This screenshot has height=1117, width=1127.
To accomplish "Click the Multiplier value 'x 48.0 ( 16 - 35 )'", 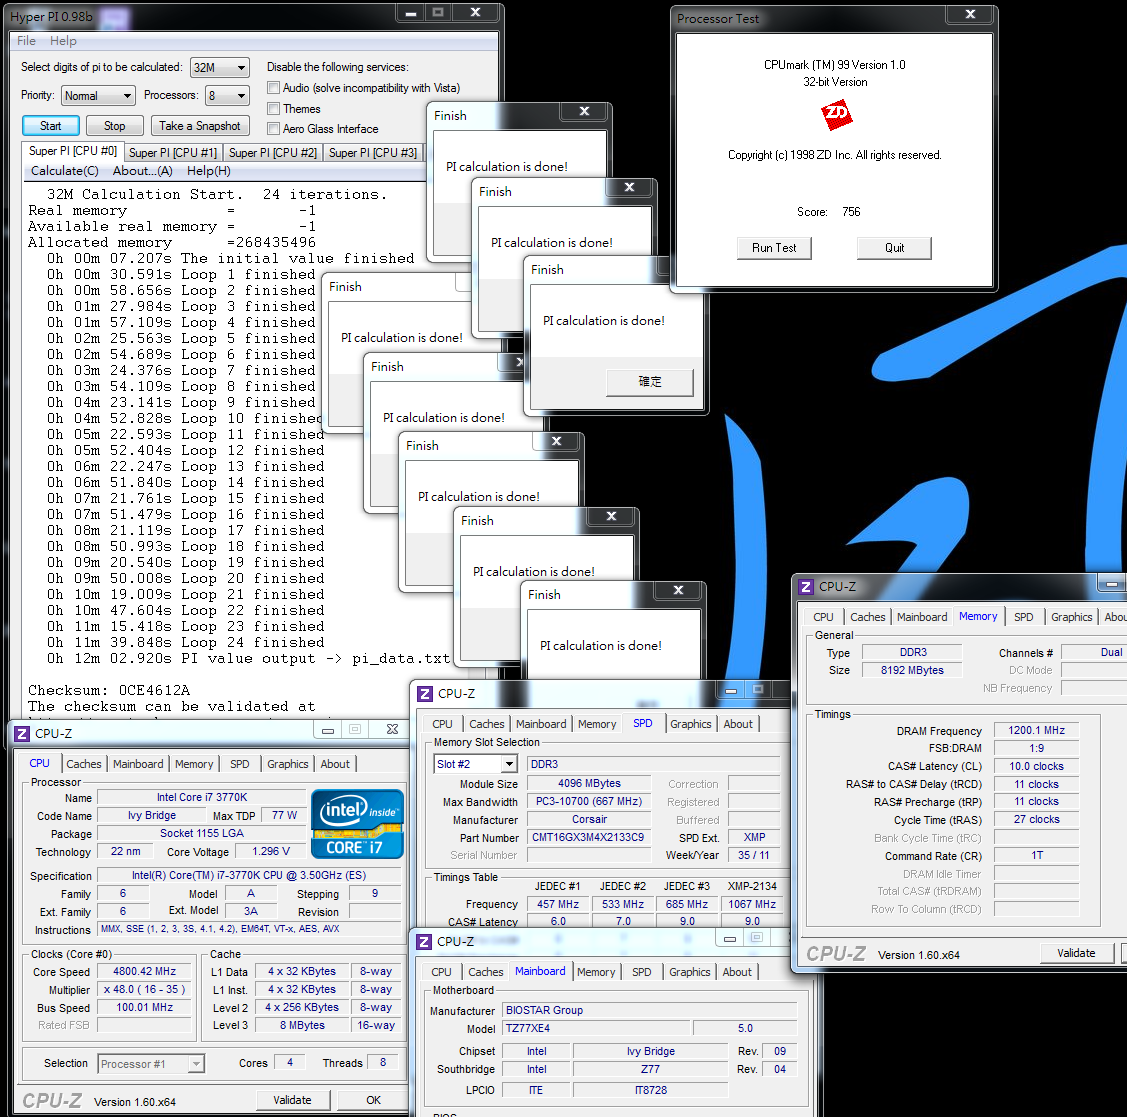I will [x=144, y=989].
